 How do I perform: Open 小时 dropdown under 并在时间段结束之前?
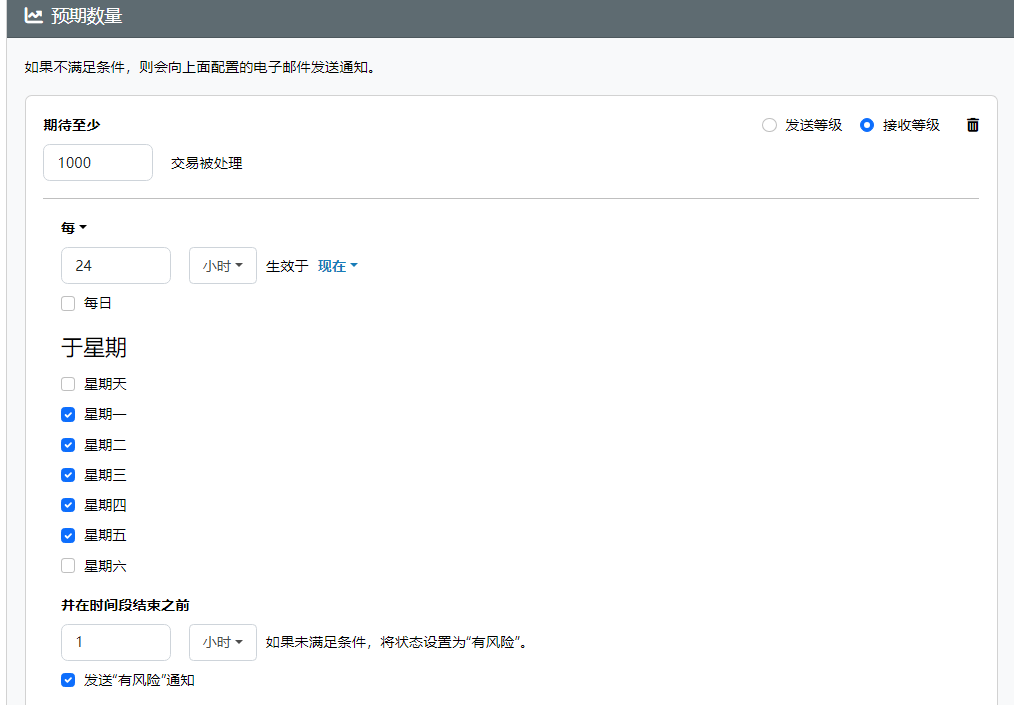pos(223,642)
